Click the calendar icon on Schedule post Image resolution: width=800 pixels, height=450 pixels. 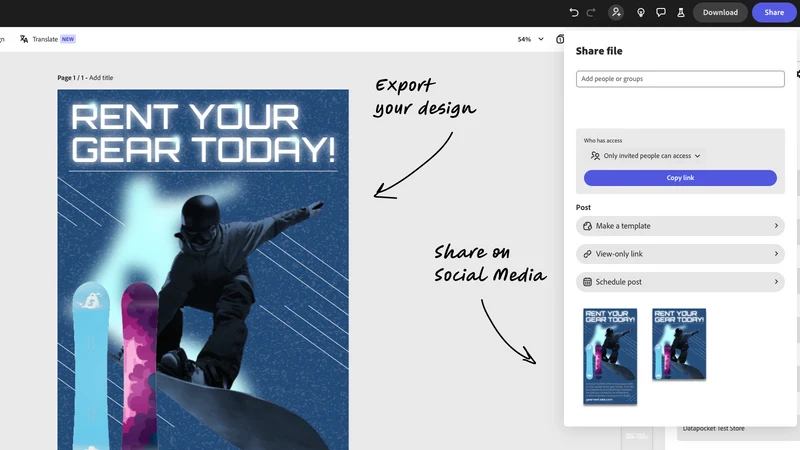(587, 282)
